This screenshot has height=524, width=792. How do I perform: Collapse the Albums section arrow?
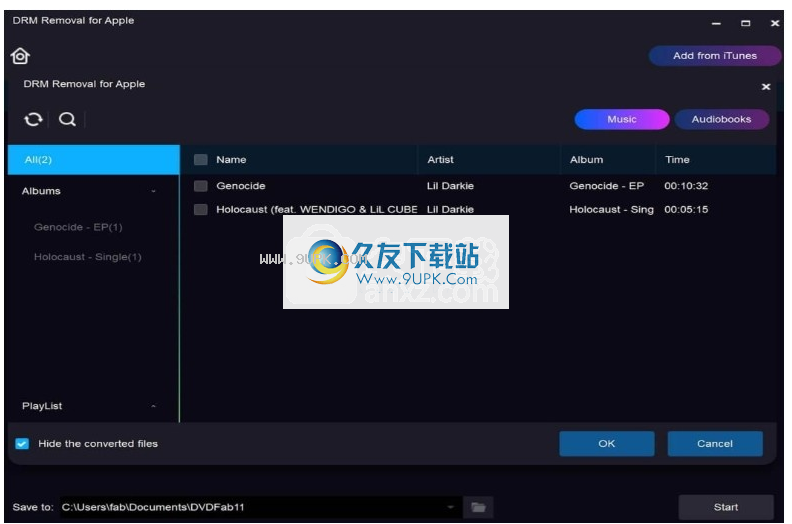(154, 191)
